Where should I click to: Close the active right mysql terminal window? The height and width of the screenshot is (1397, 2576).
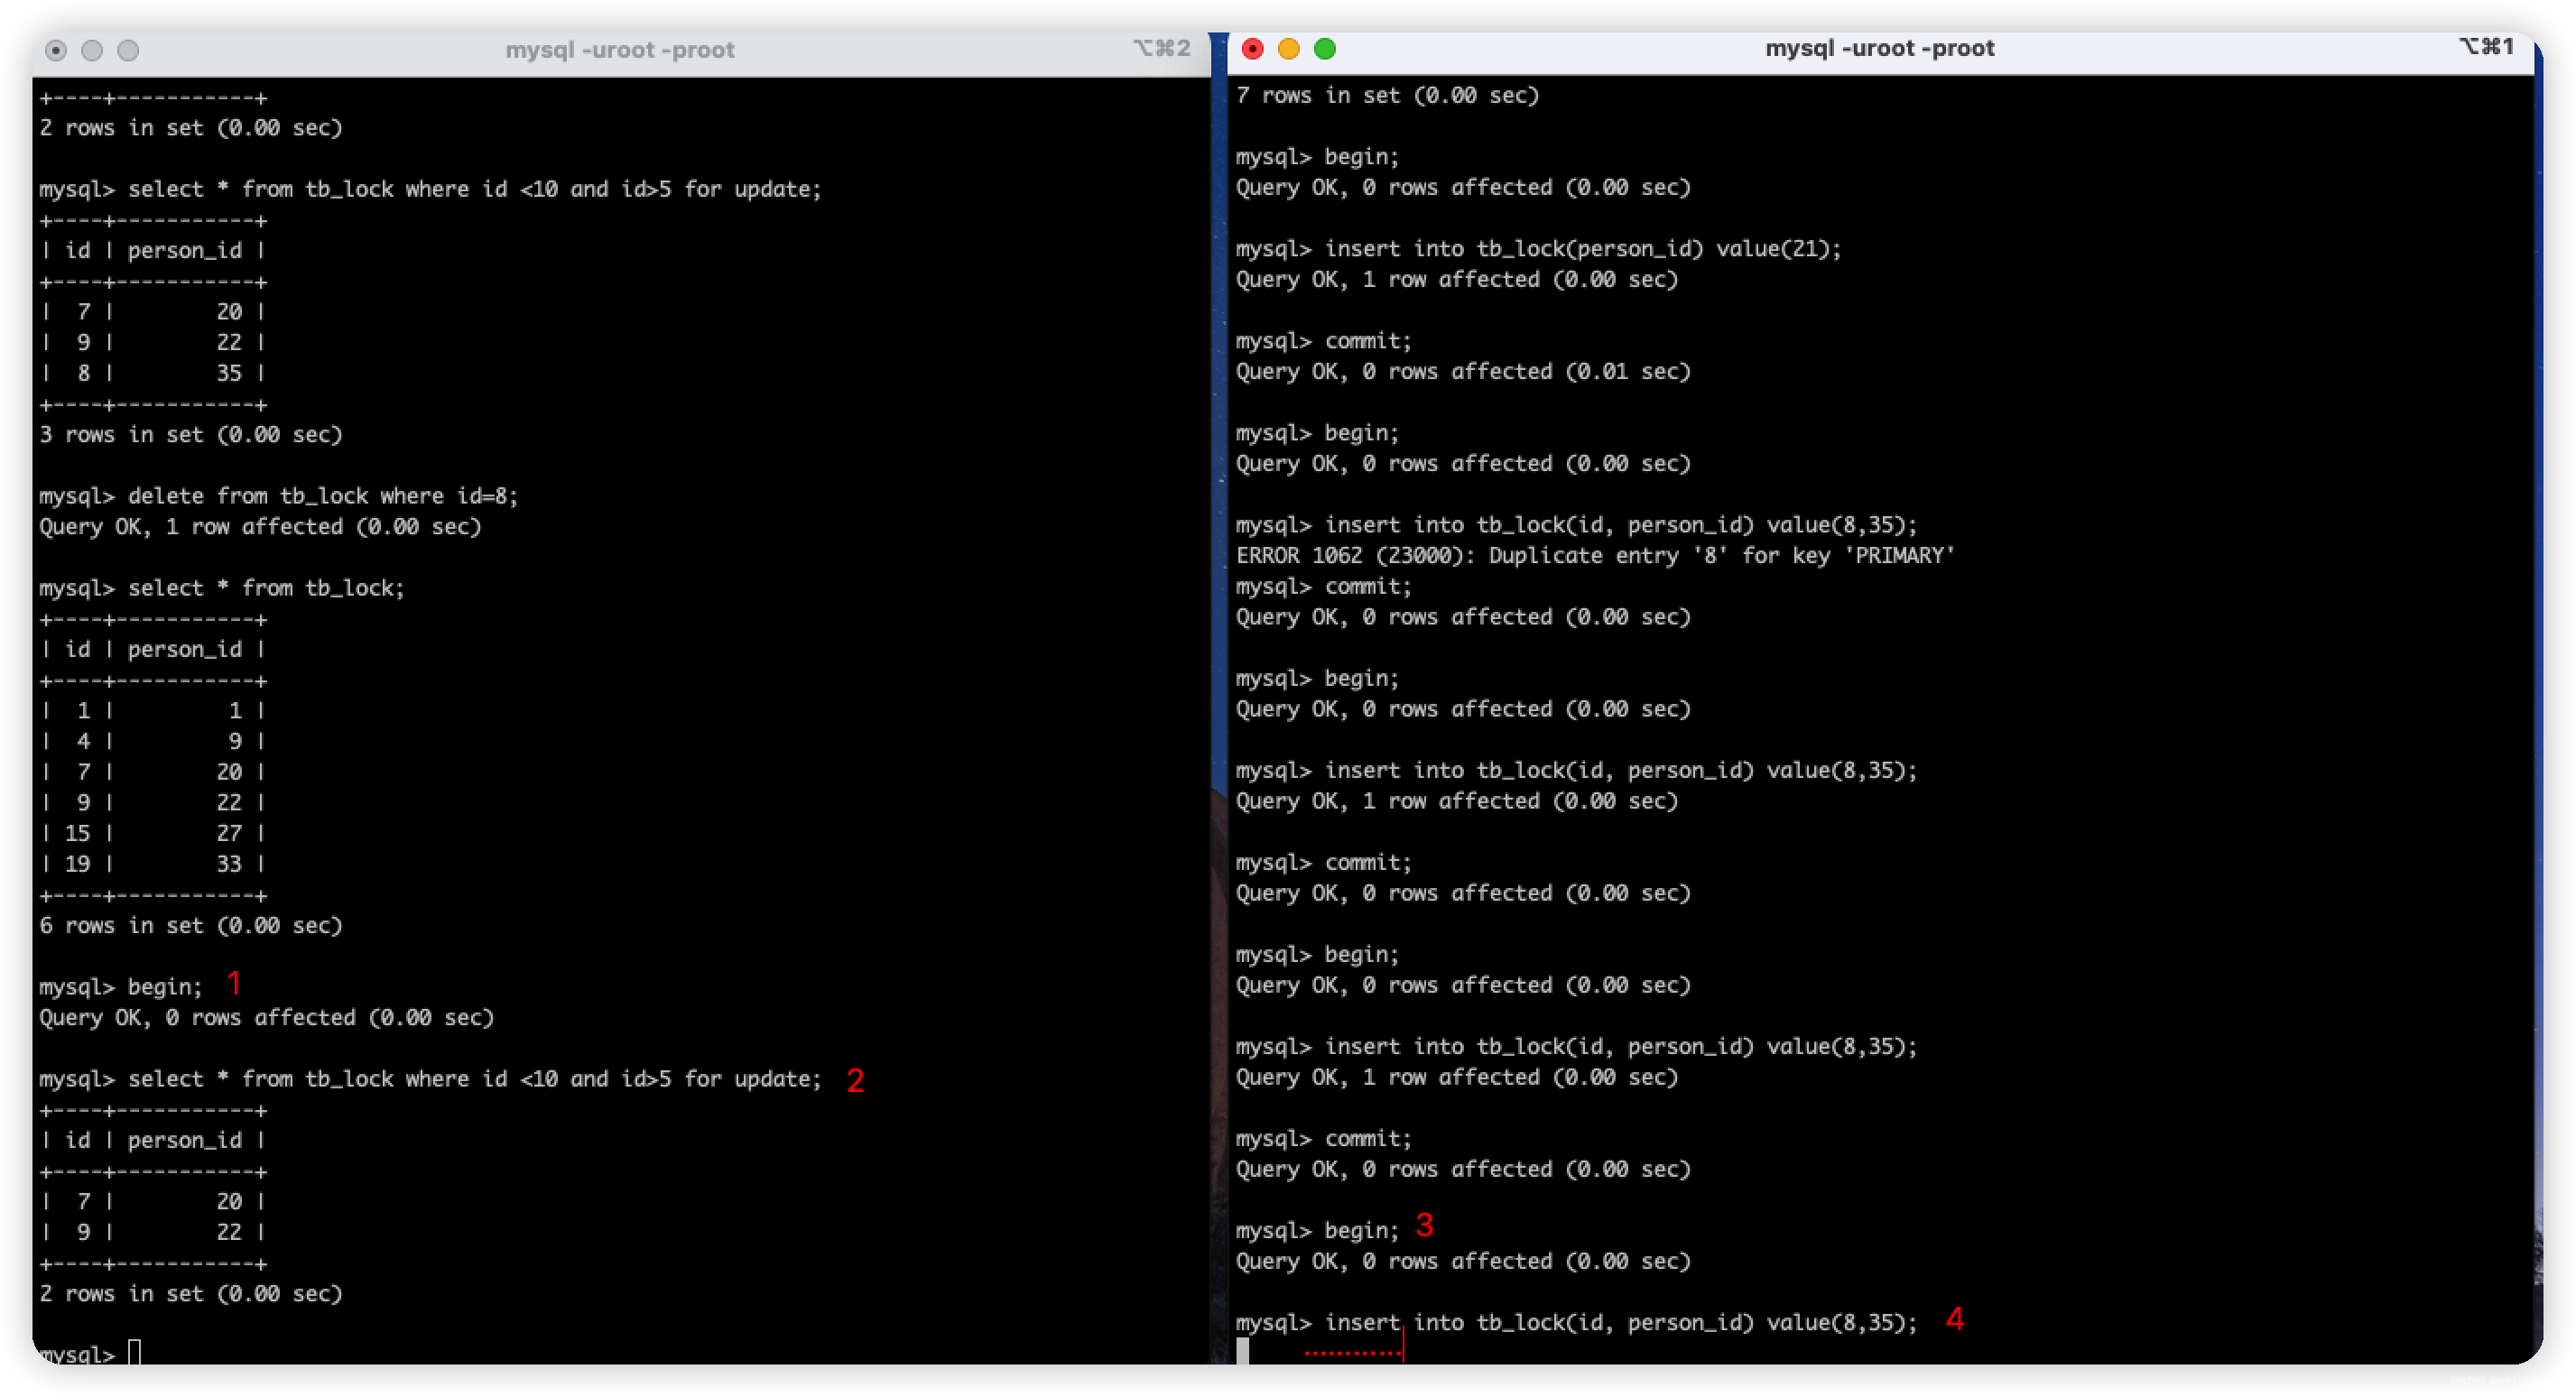click(x=1252, y=49)
